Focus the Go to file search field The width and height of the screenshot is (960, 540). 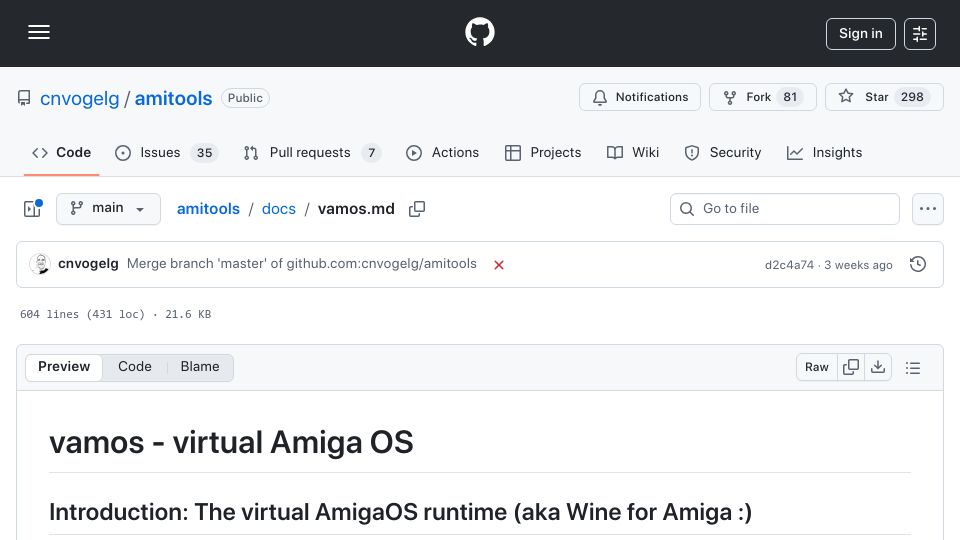click(785, 209)
